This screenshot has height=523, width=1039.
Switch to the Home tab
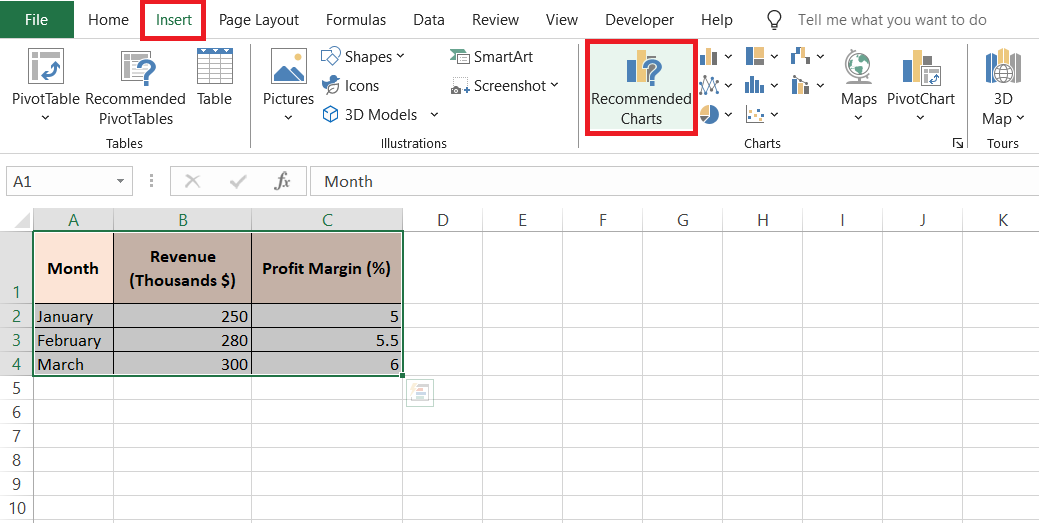click(x=108, y=20)
